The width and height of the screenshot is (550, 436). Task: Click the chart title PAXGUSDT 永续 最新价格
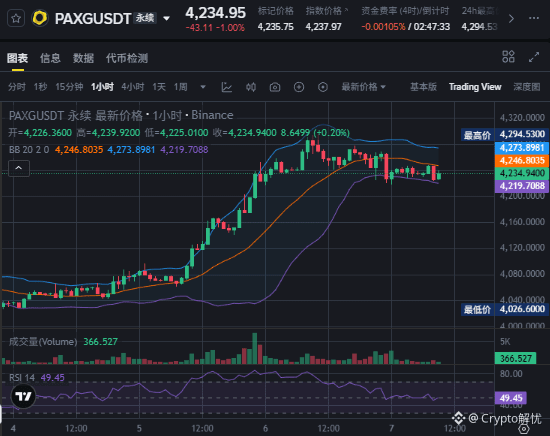pos(76,115)
